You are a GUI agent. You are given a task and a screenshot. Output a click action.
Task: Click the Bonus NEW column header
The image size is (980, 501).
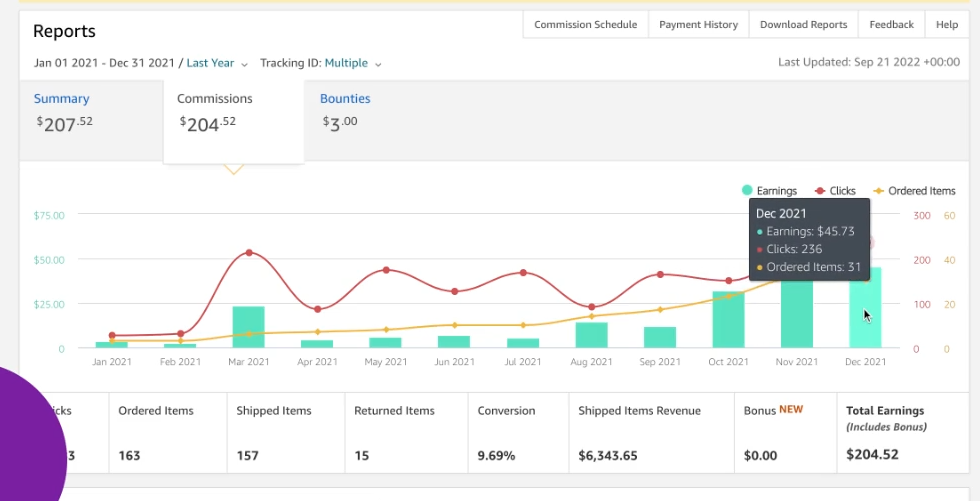773,410
